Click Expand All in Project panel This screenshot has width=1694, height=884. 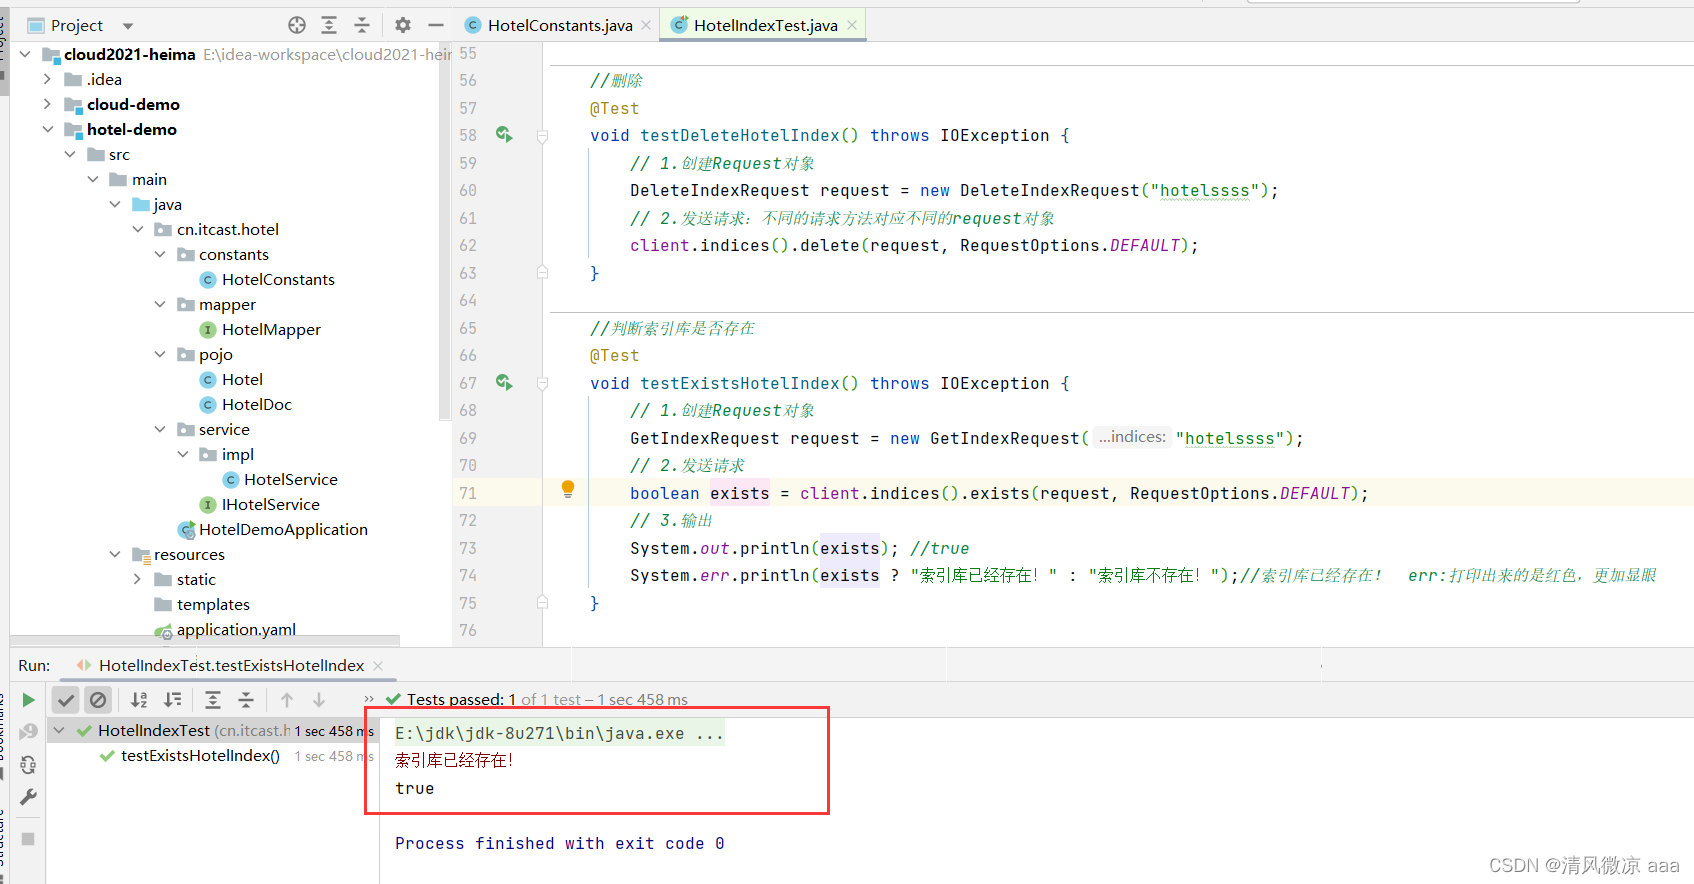329,25
